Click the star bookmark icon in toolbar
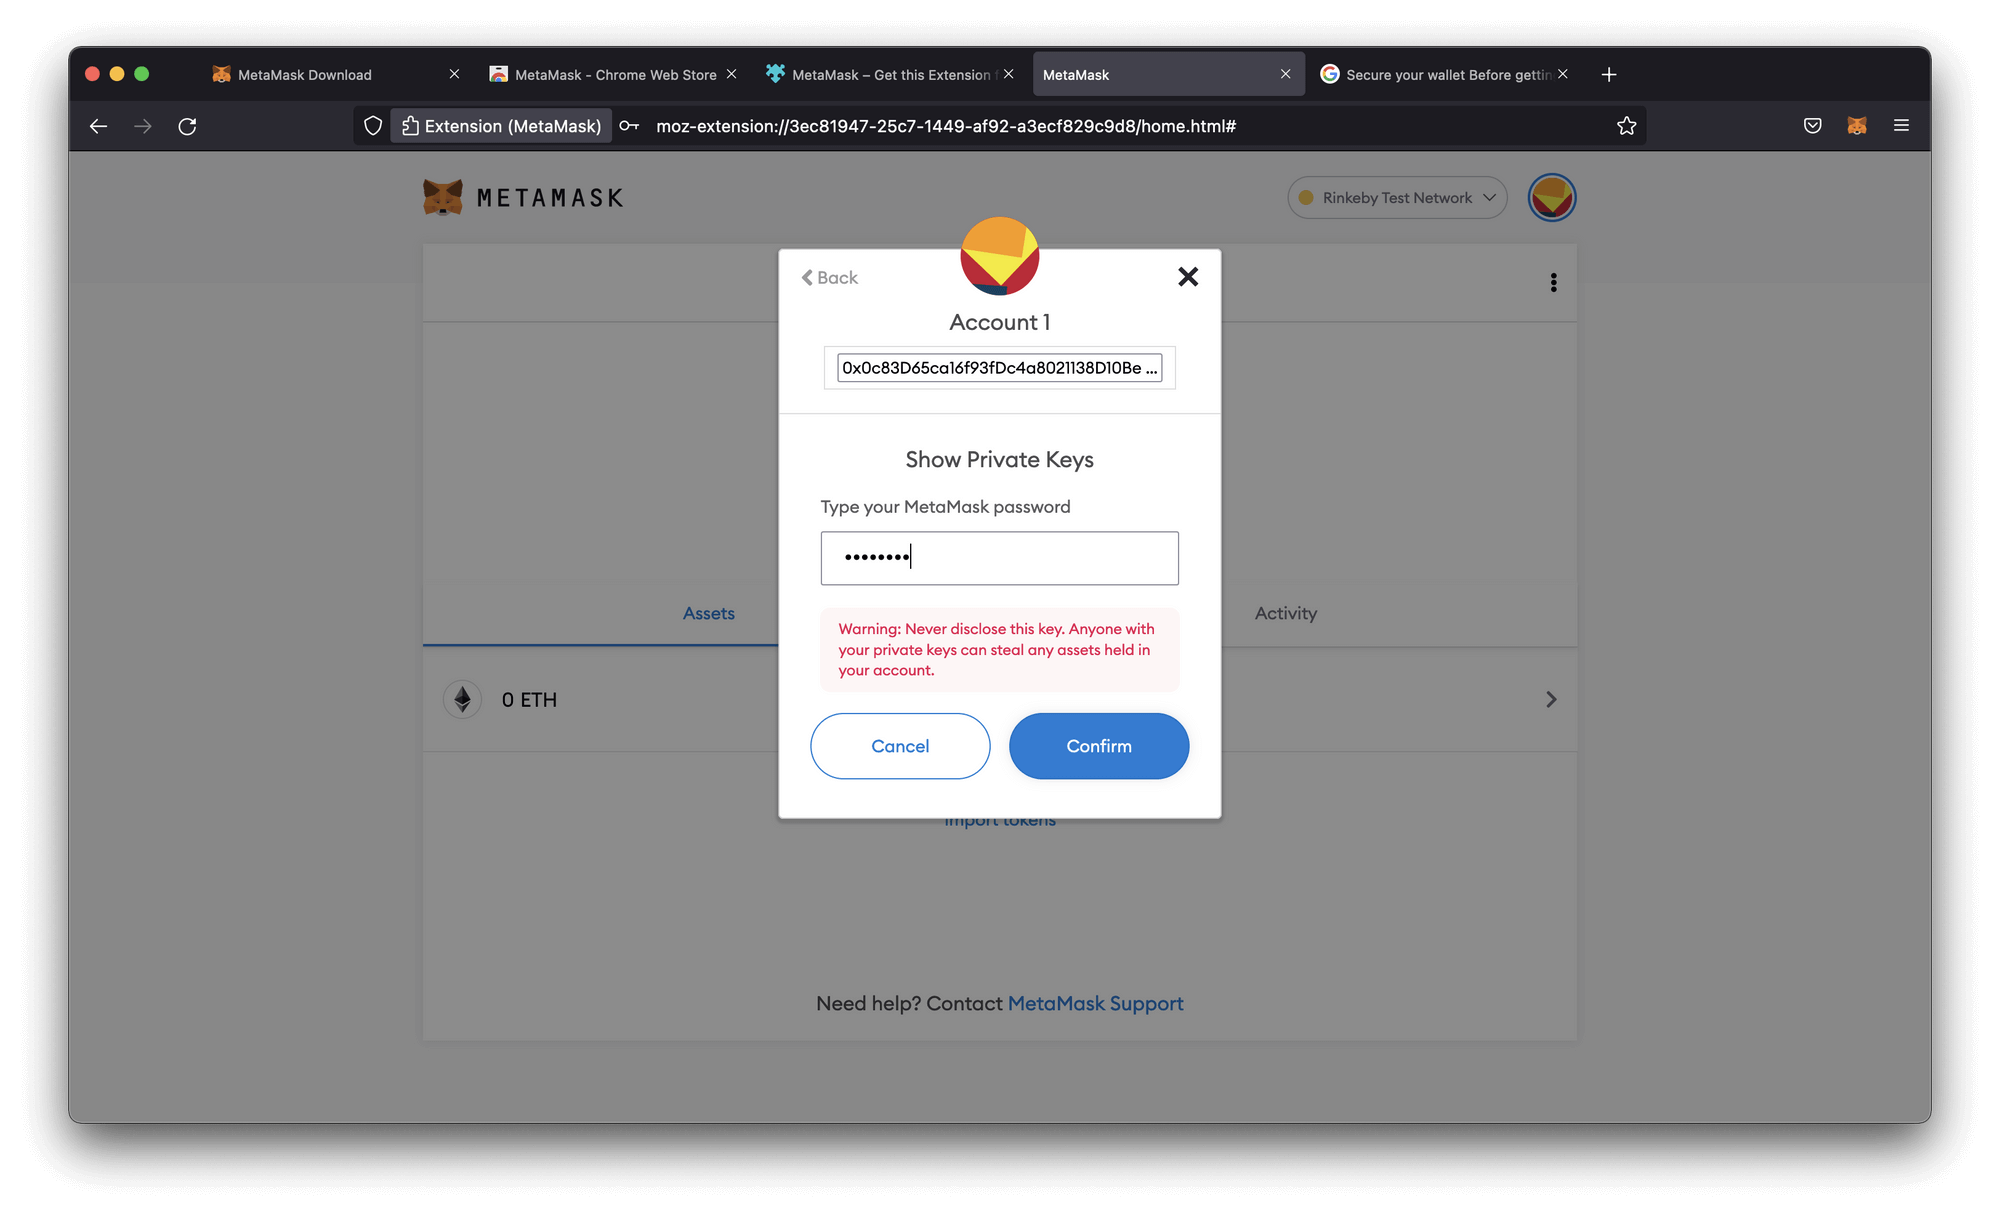The width and height of the screenshot is (2000, 1214). click(x=1627, y=127)
